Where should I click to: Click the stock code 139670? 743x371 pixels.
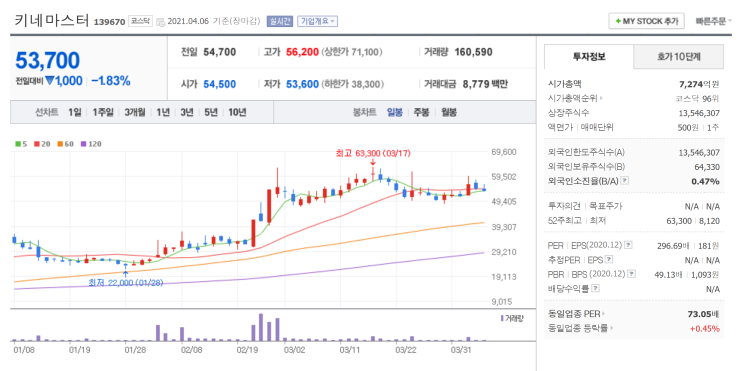(109, 22)
